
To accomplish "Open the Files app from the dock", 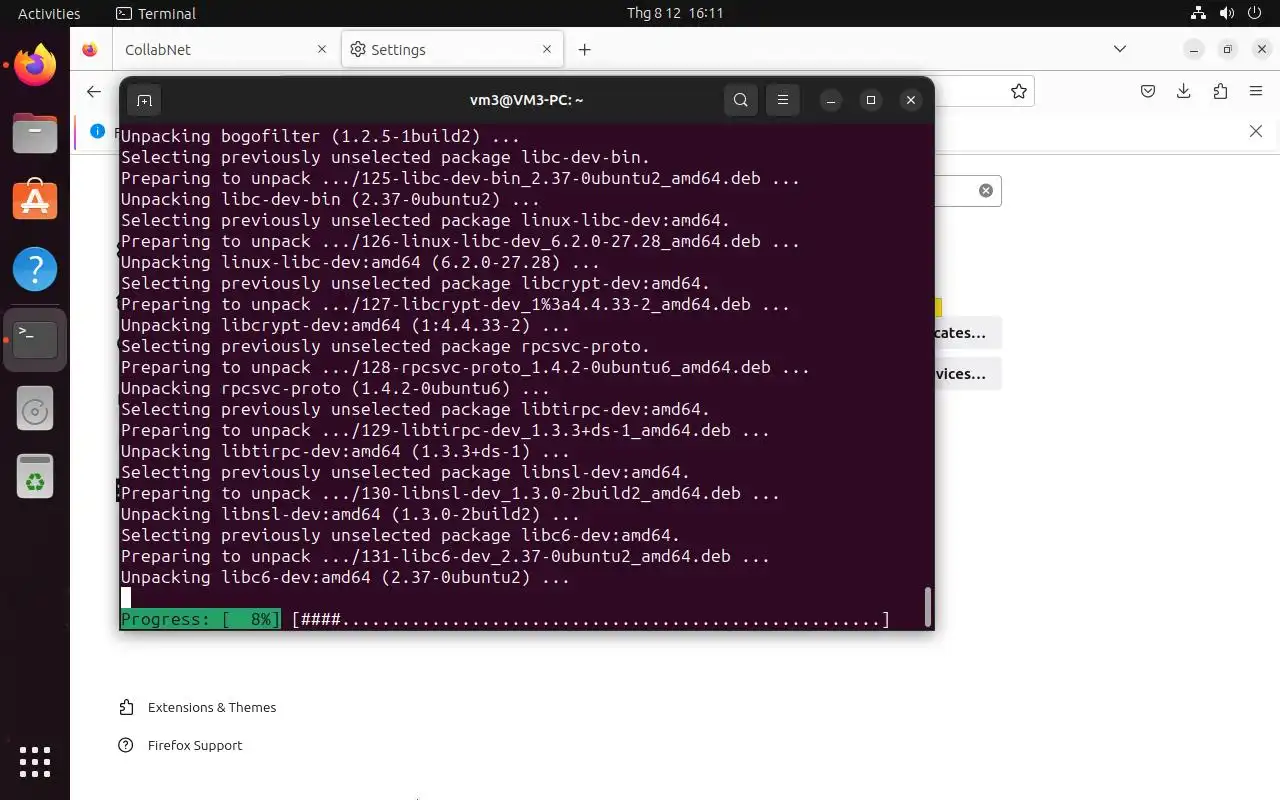I will 35,133.
